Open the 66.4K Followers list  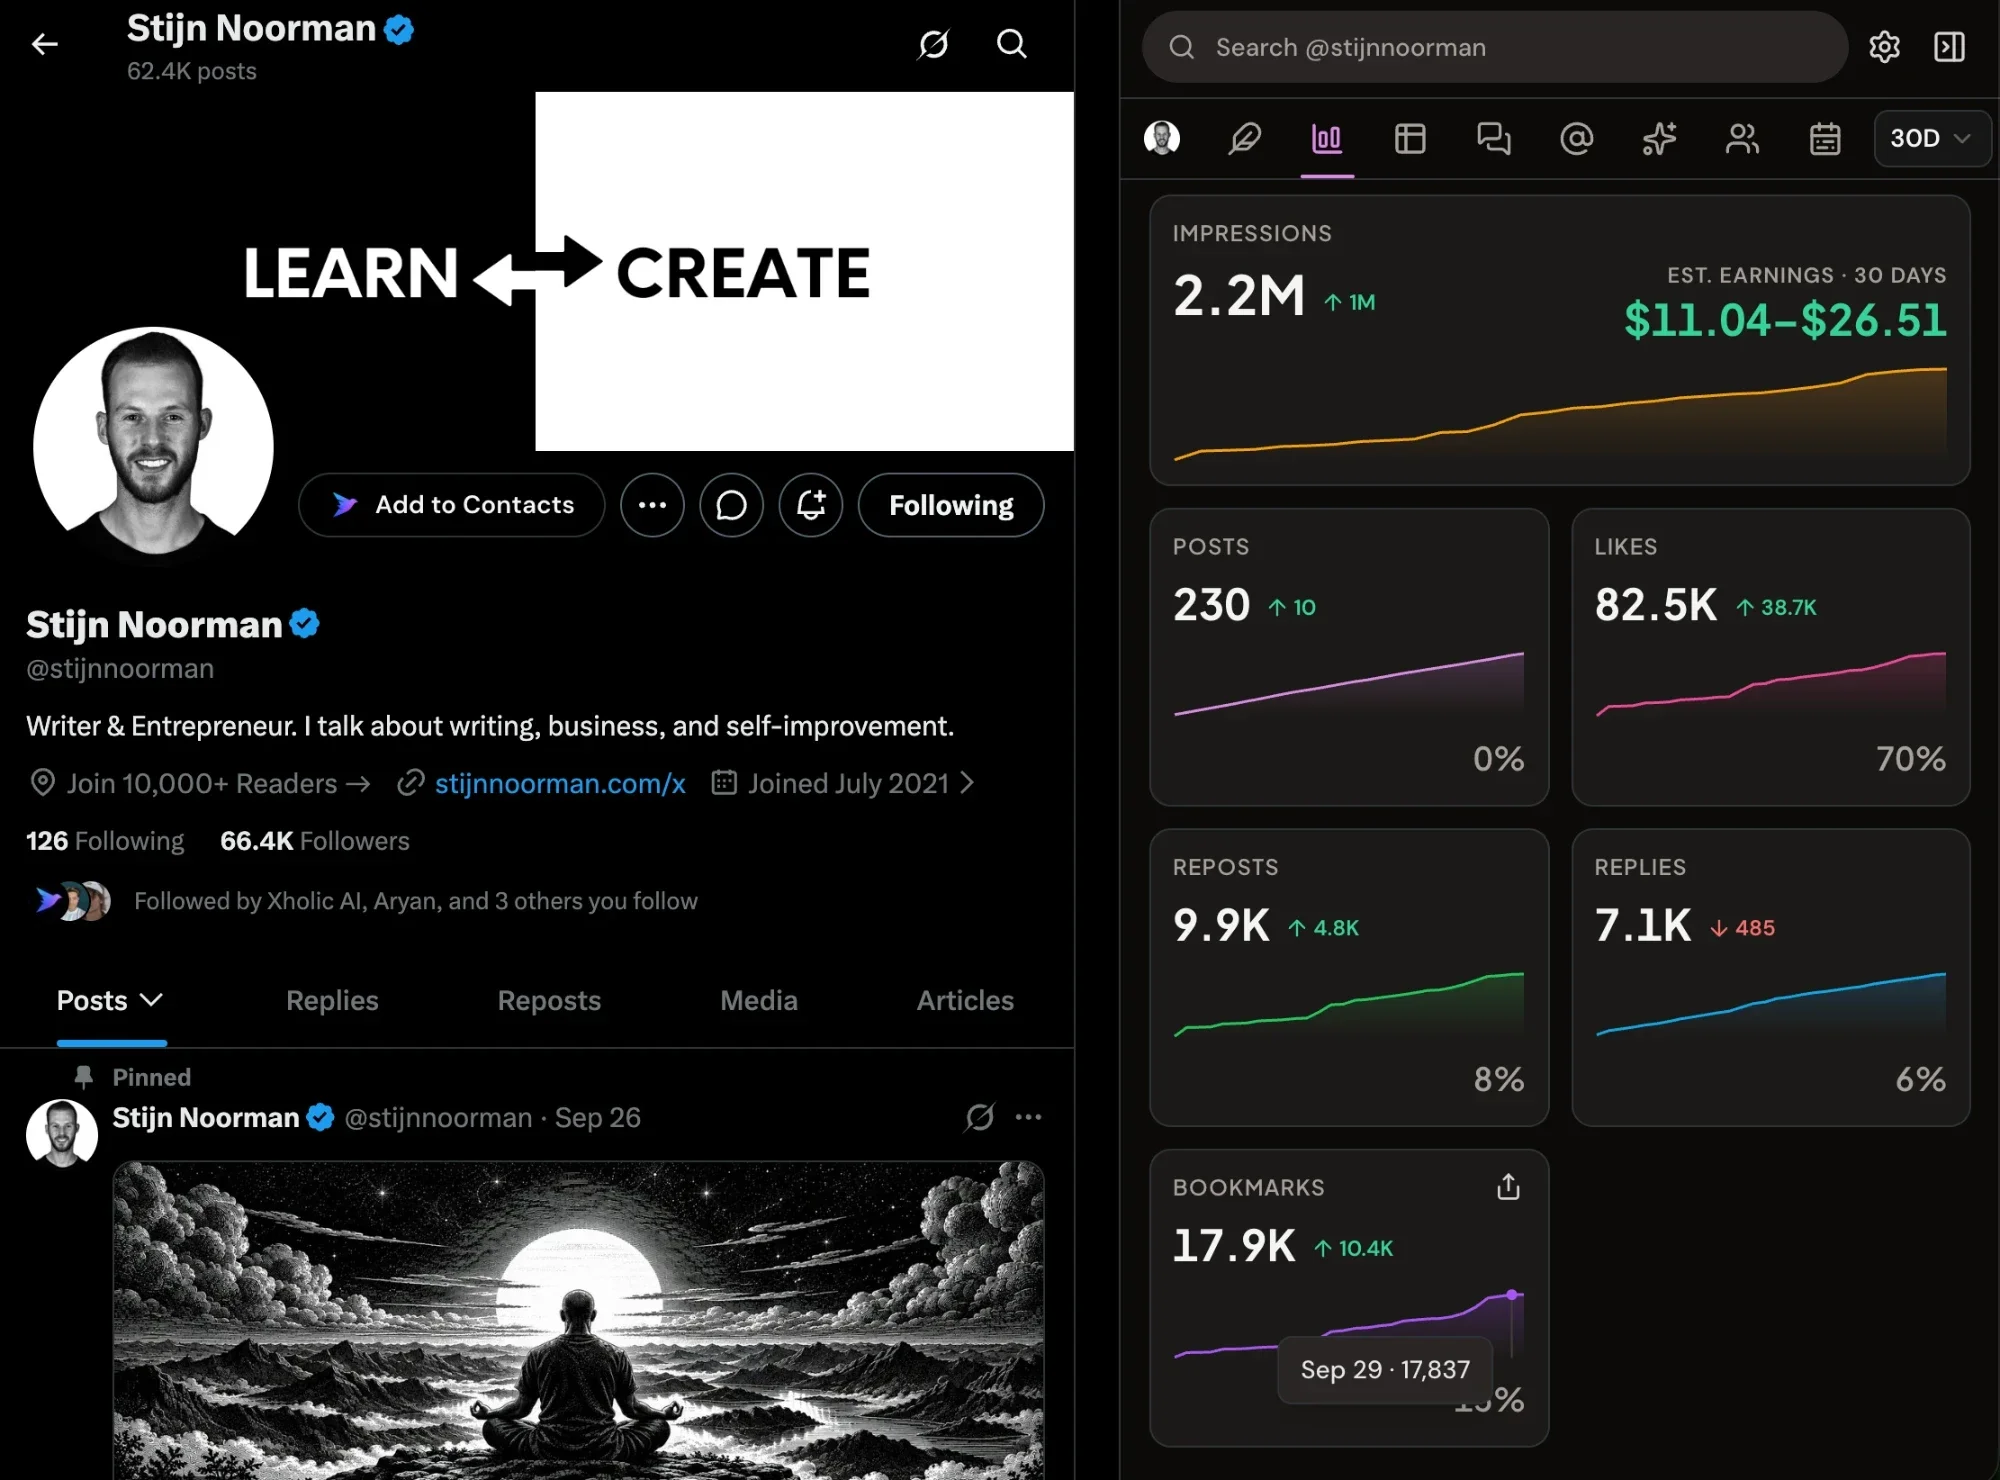(315, 841)
